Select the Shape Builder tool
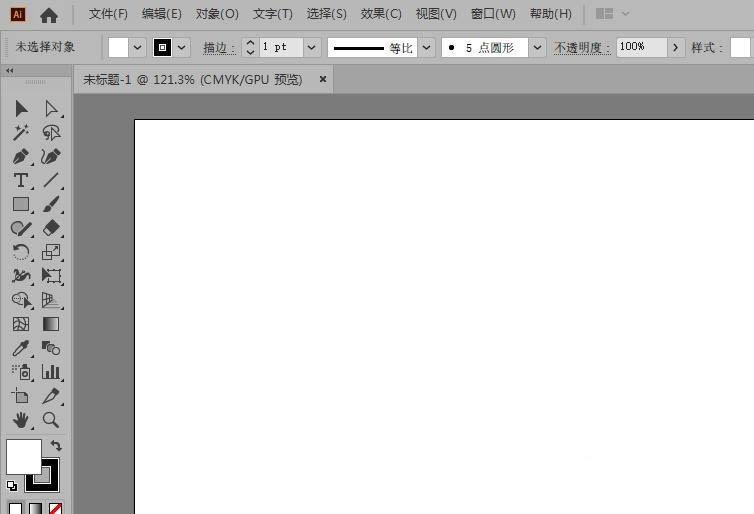The height and width of the screenshot is (514, 754). (x=21, y=300)
